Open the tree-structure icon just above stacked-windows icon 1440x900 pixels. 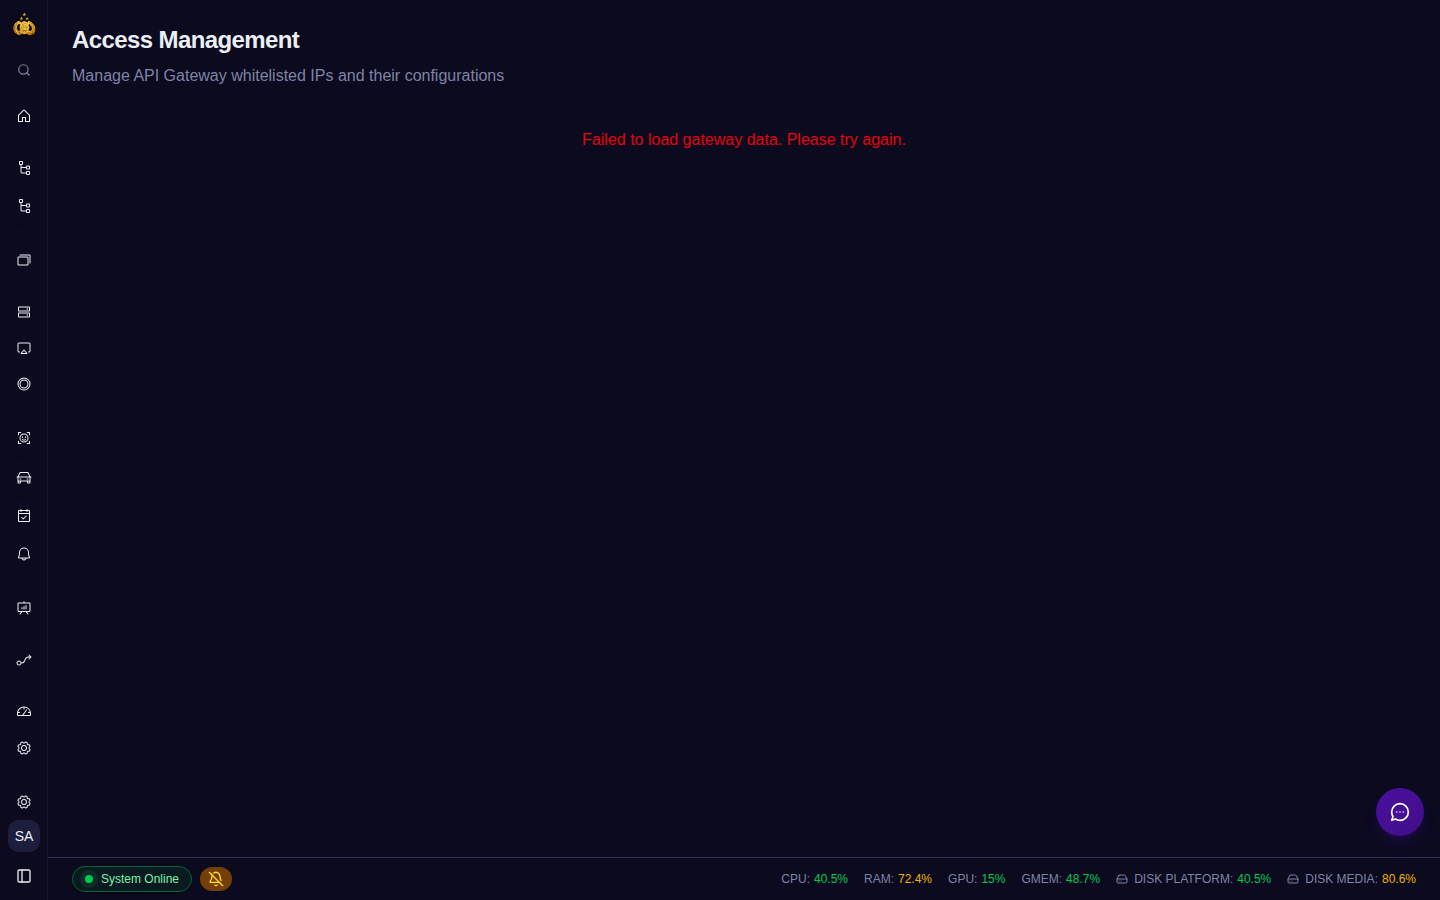click(24, 206)
